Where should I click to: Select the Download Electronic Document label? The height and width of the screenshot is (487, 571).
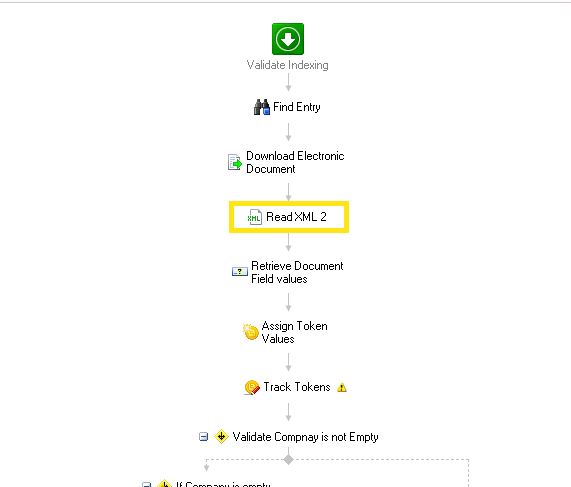click(295, 162)
